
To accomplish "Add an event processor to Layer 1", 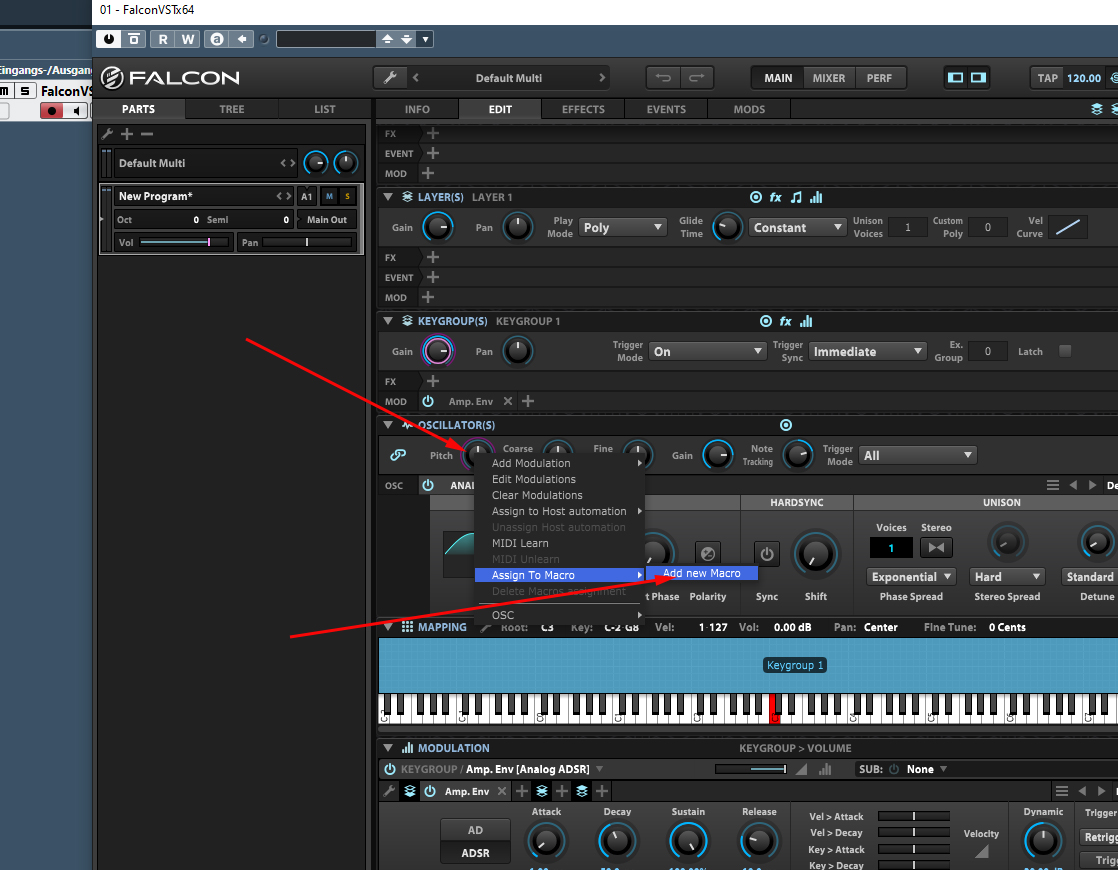I will 433,277.
